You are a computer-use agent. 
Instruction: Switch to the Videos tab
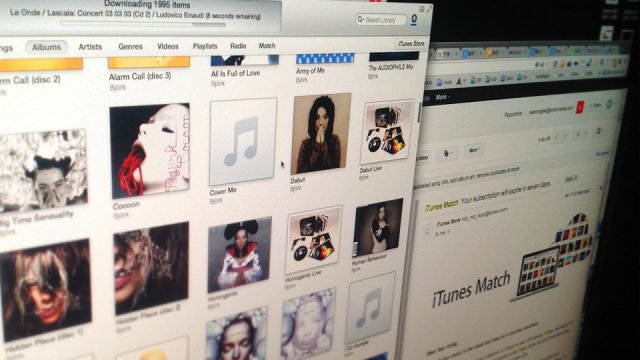(x=168, y=47)
